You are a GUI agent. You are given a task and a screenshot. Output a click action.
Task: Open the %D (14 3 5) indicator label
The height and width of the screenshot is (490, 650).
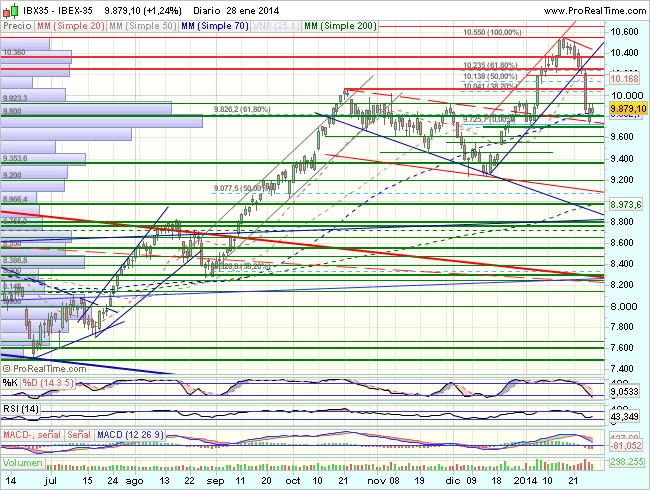pyautogui.click(x=48, y=383)
